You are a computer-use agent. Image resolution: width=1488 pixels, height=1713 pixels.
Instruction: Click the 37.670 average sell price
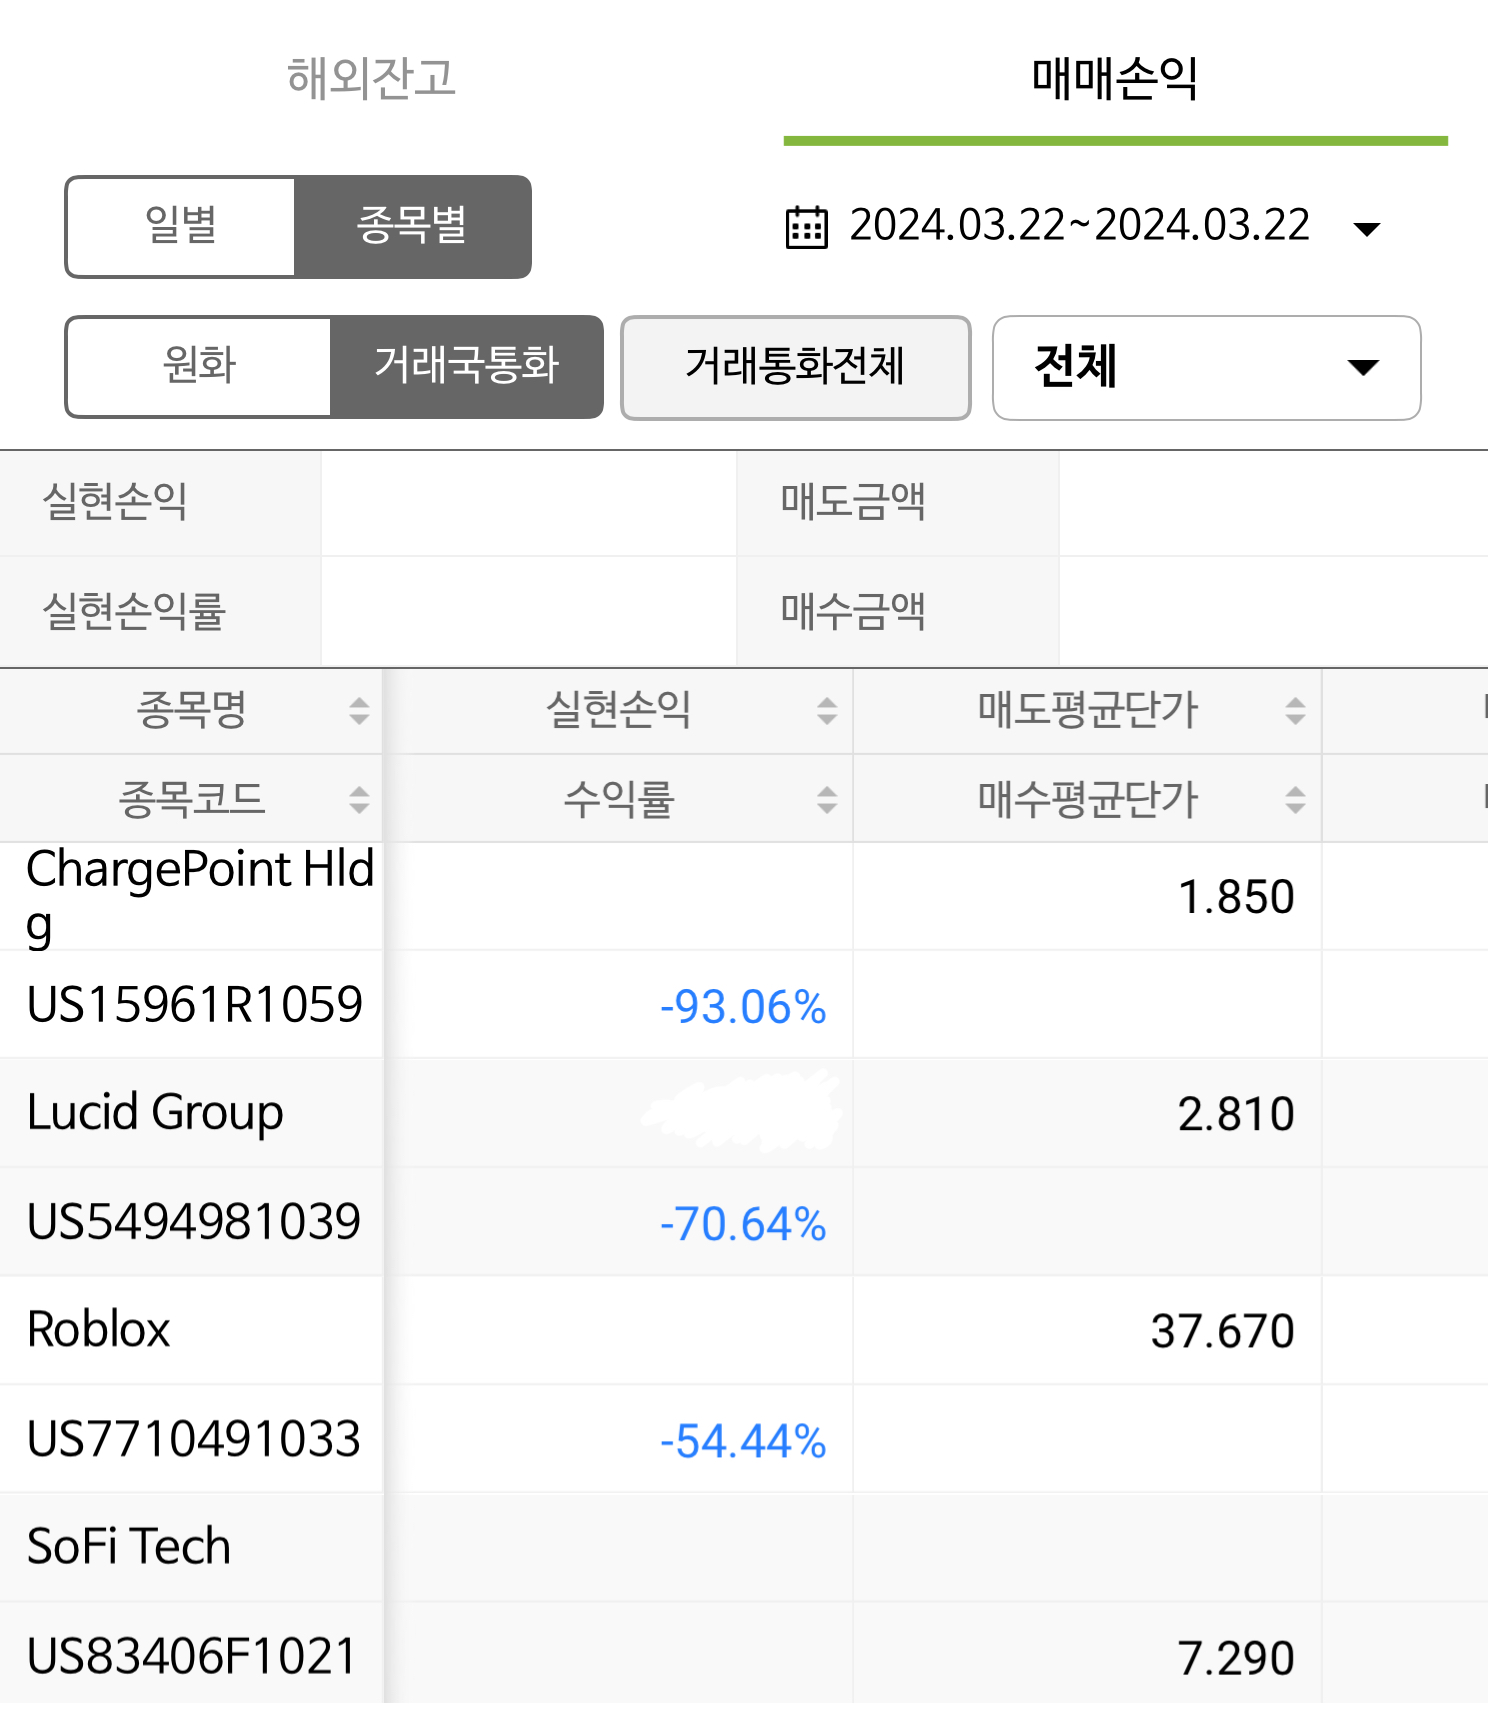(1222, 1331)
